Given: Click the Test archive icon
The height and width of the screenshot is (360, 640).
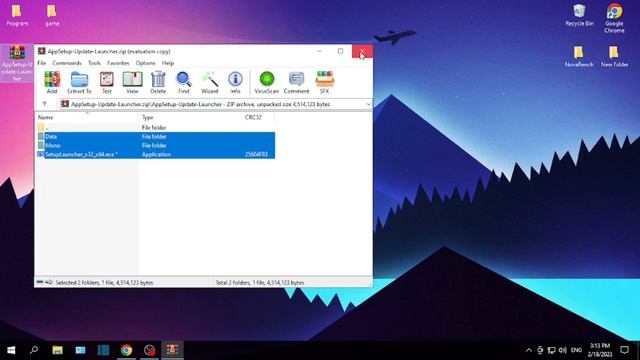Looking at the screenshot, I should click(107, 82).
